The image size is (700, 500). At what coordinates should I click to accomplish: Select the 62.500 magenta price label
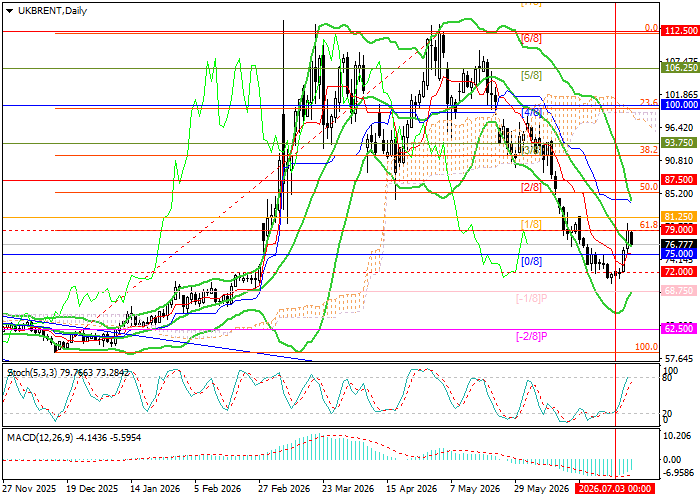click(679, 329)
